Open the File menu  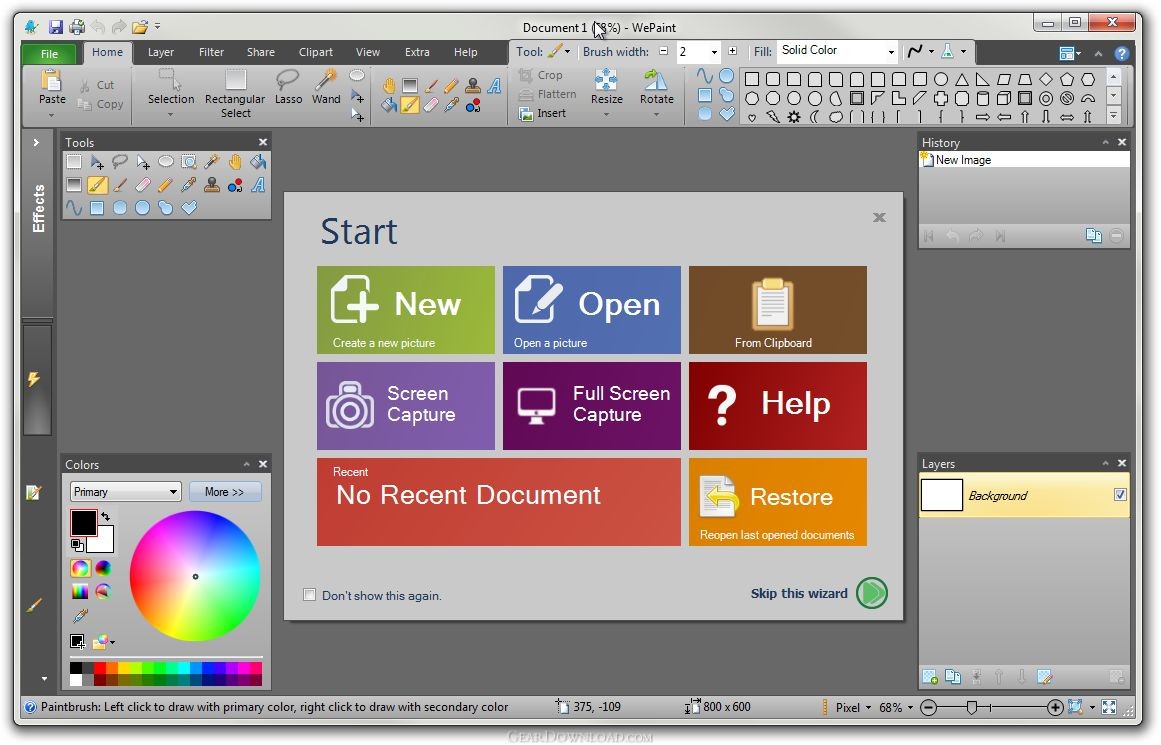pyautogui.click(x=49, y=53)
